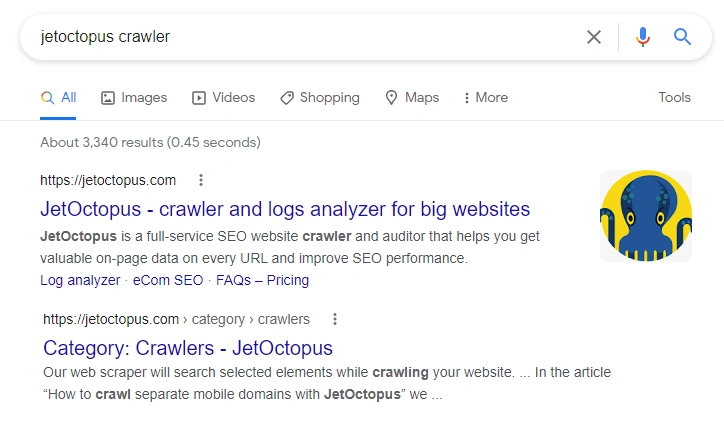Viewport: 724px width, 423px height.
Task: Start voice search with the microphone icon
Action: [x=642, y=37]
